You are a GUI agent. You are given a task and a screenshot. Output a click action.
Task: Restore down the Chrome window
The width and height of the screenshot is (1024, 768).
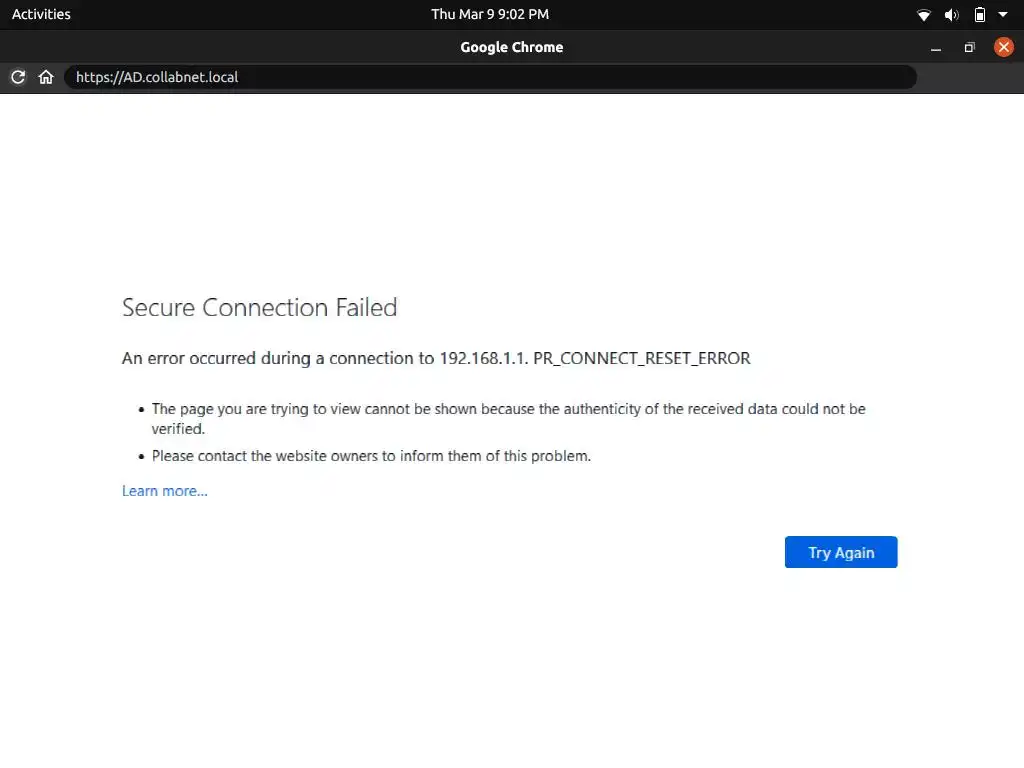[x=969, y=48]
